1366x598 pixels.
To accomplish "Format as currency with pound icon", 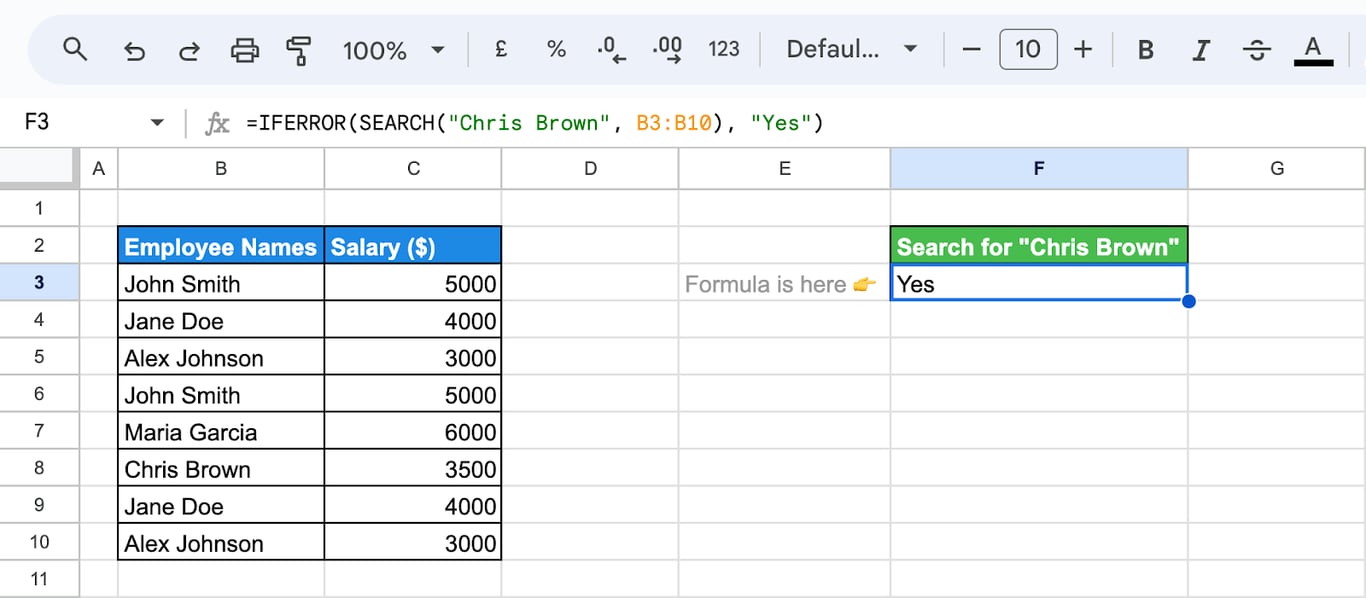I will click(x=501, y=49).
